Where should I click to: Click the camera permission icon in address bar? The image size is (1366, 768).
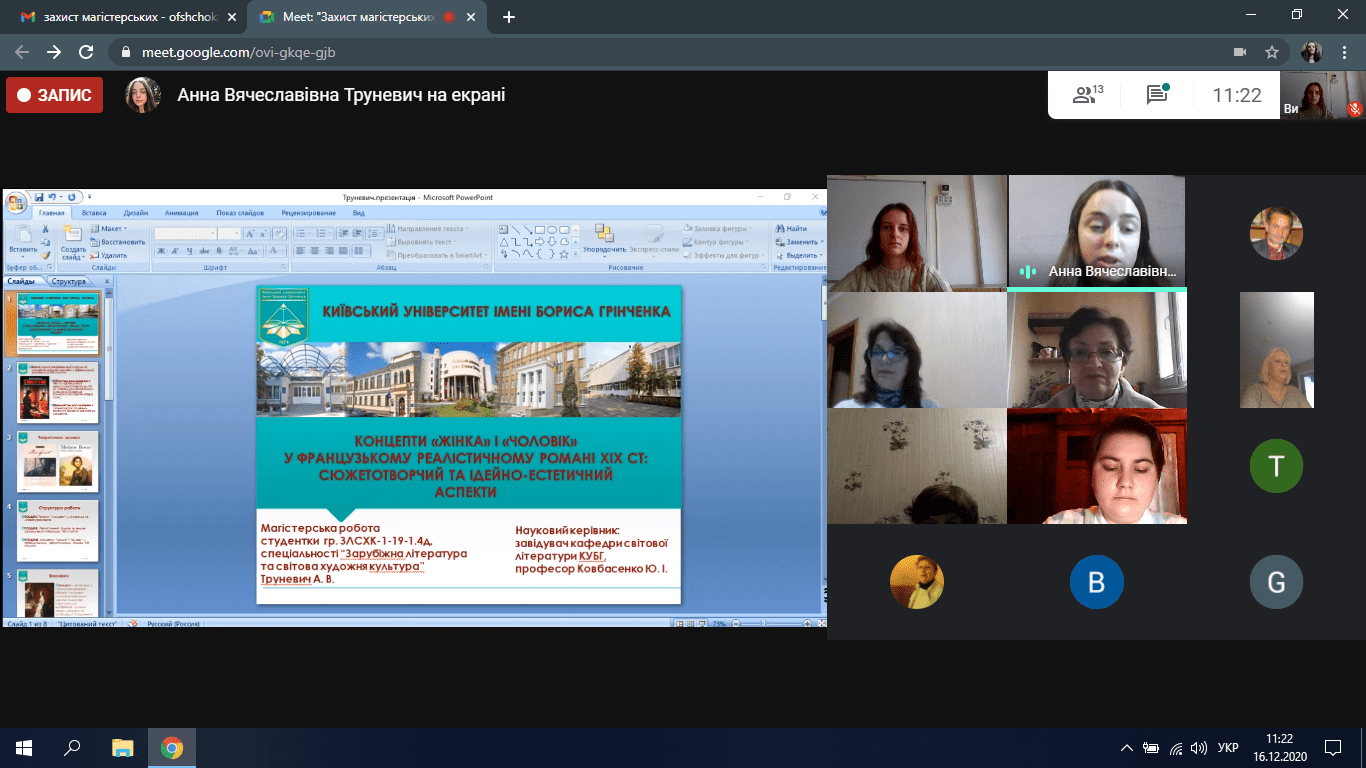click(x=1240, y=52)
